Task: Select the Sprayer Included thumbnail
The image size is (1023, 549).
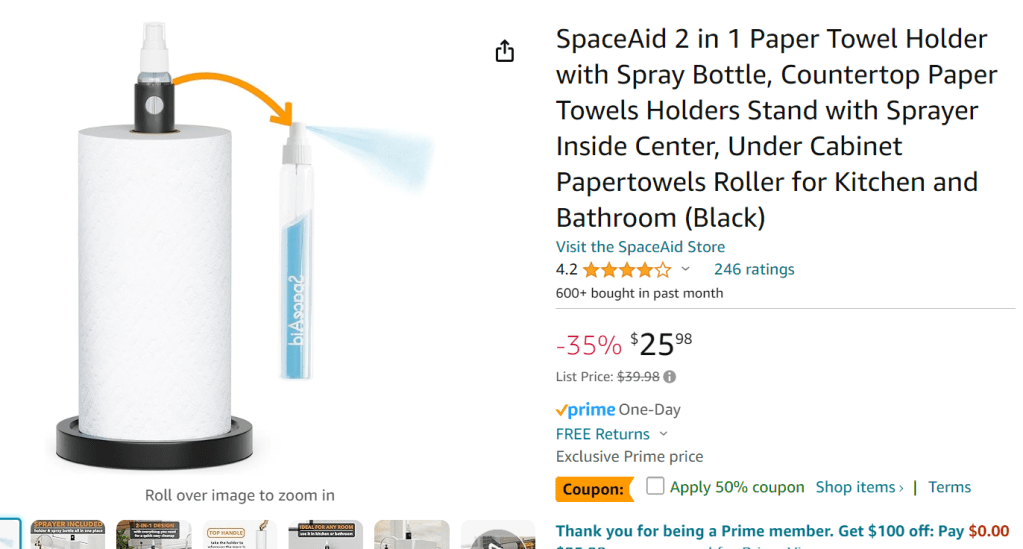Action: click(x=67, y=535)
